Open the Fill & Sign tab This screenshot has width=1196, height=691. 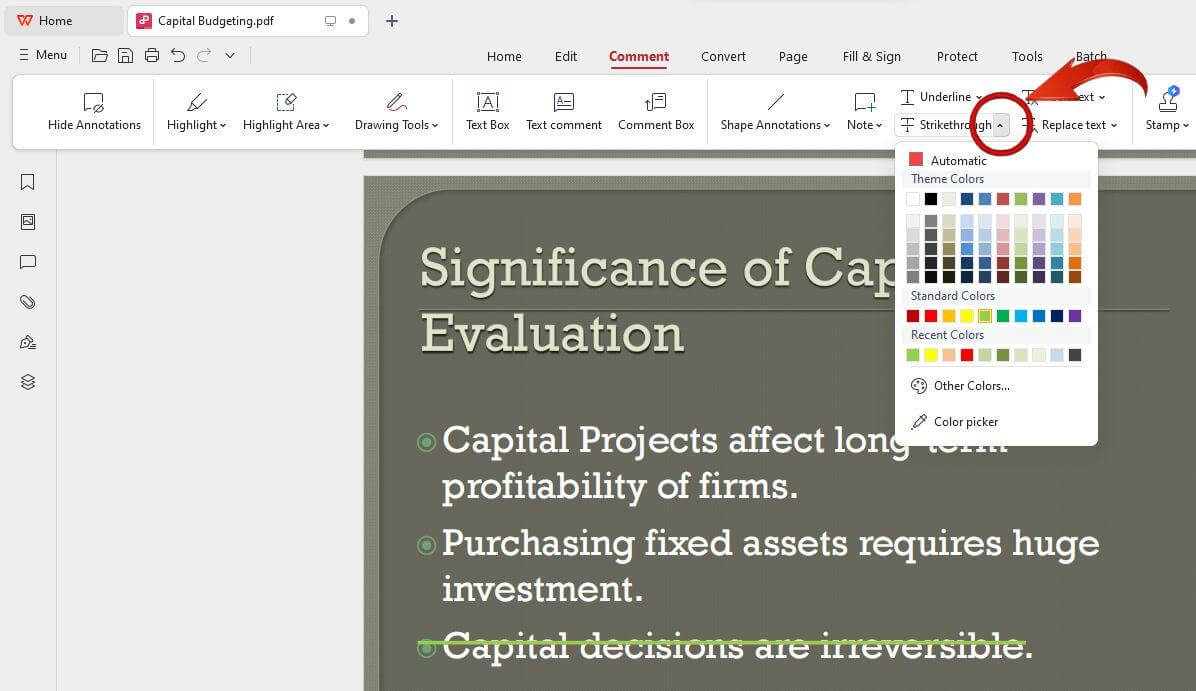(871, 56)
